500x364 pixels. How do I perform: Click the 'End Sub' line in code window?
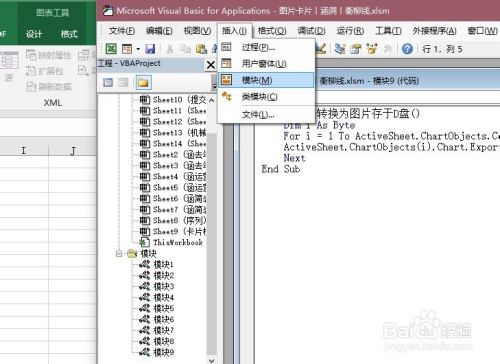click(x=281, y=169)
